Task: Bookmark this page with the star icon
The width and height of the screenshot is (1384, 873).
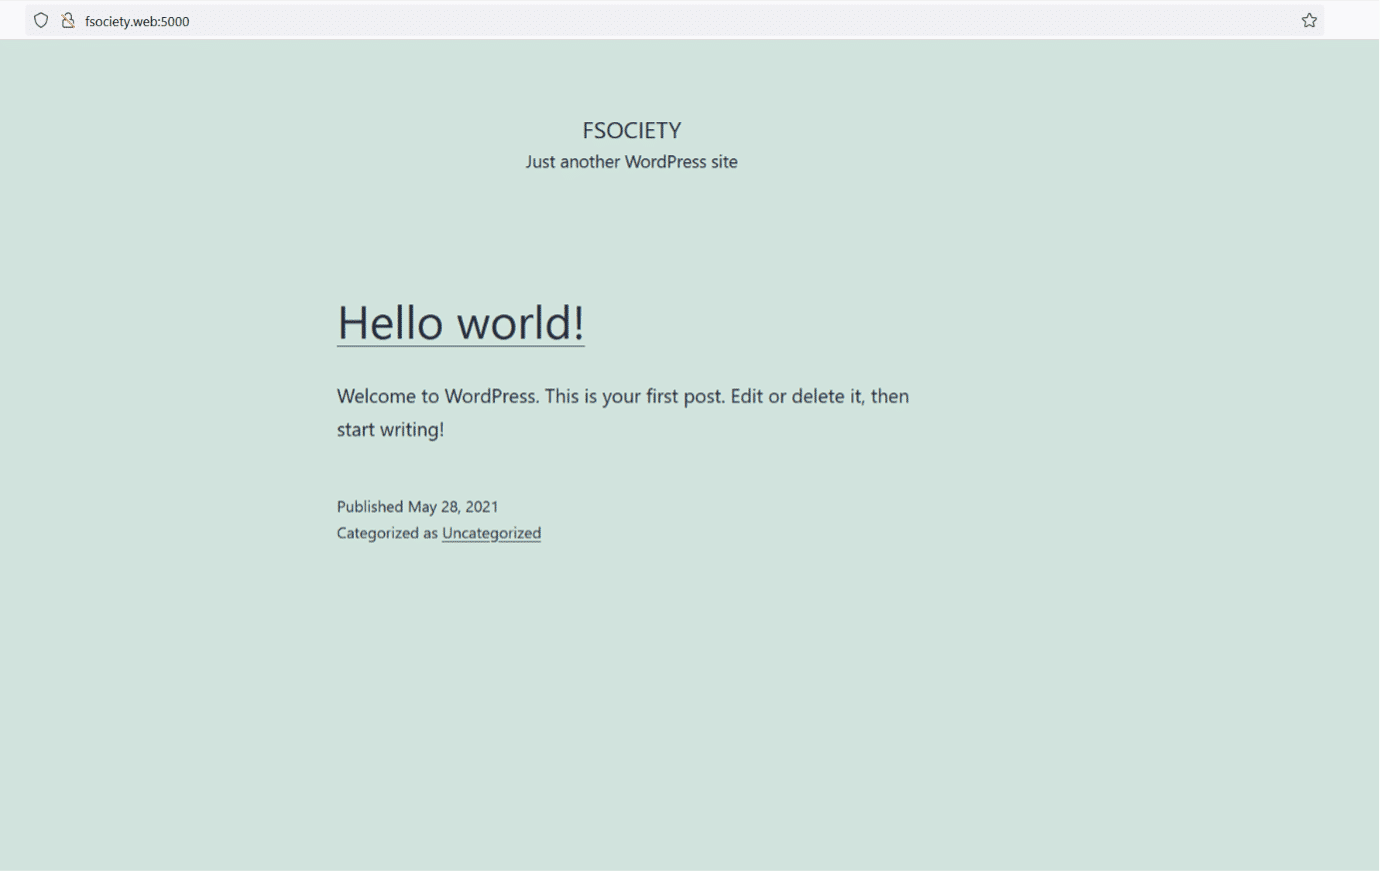Action: point(1309,21)
